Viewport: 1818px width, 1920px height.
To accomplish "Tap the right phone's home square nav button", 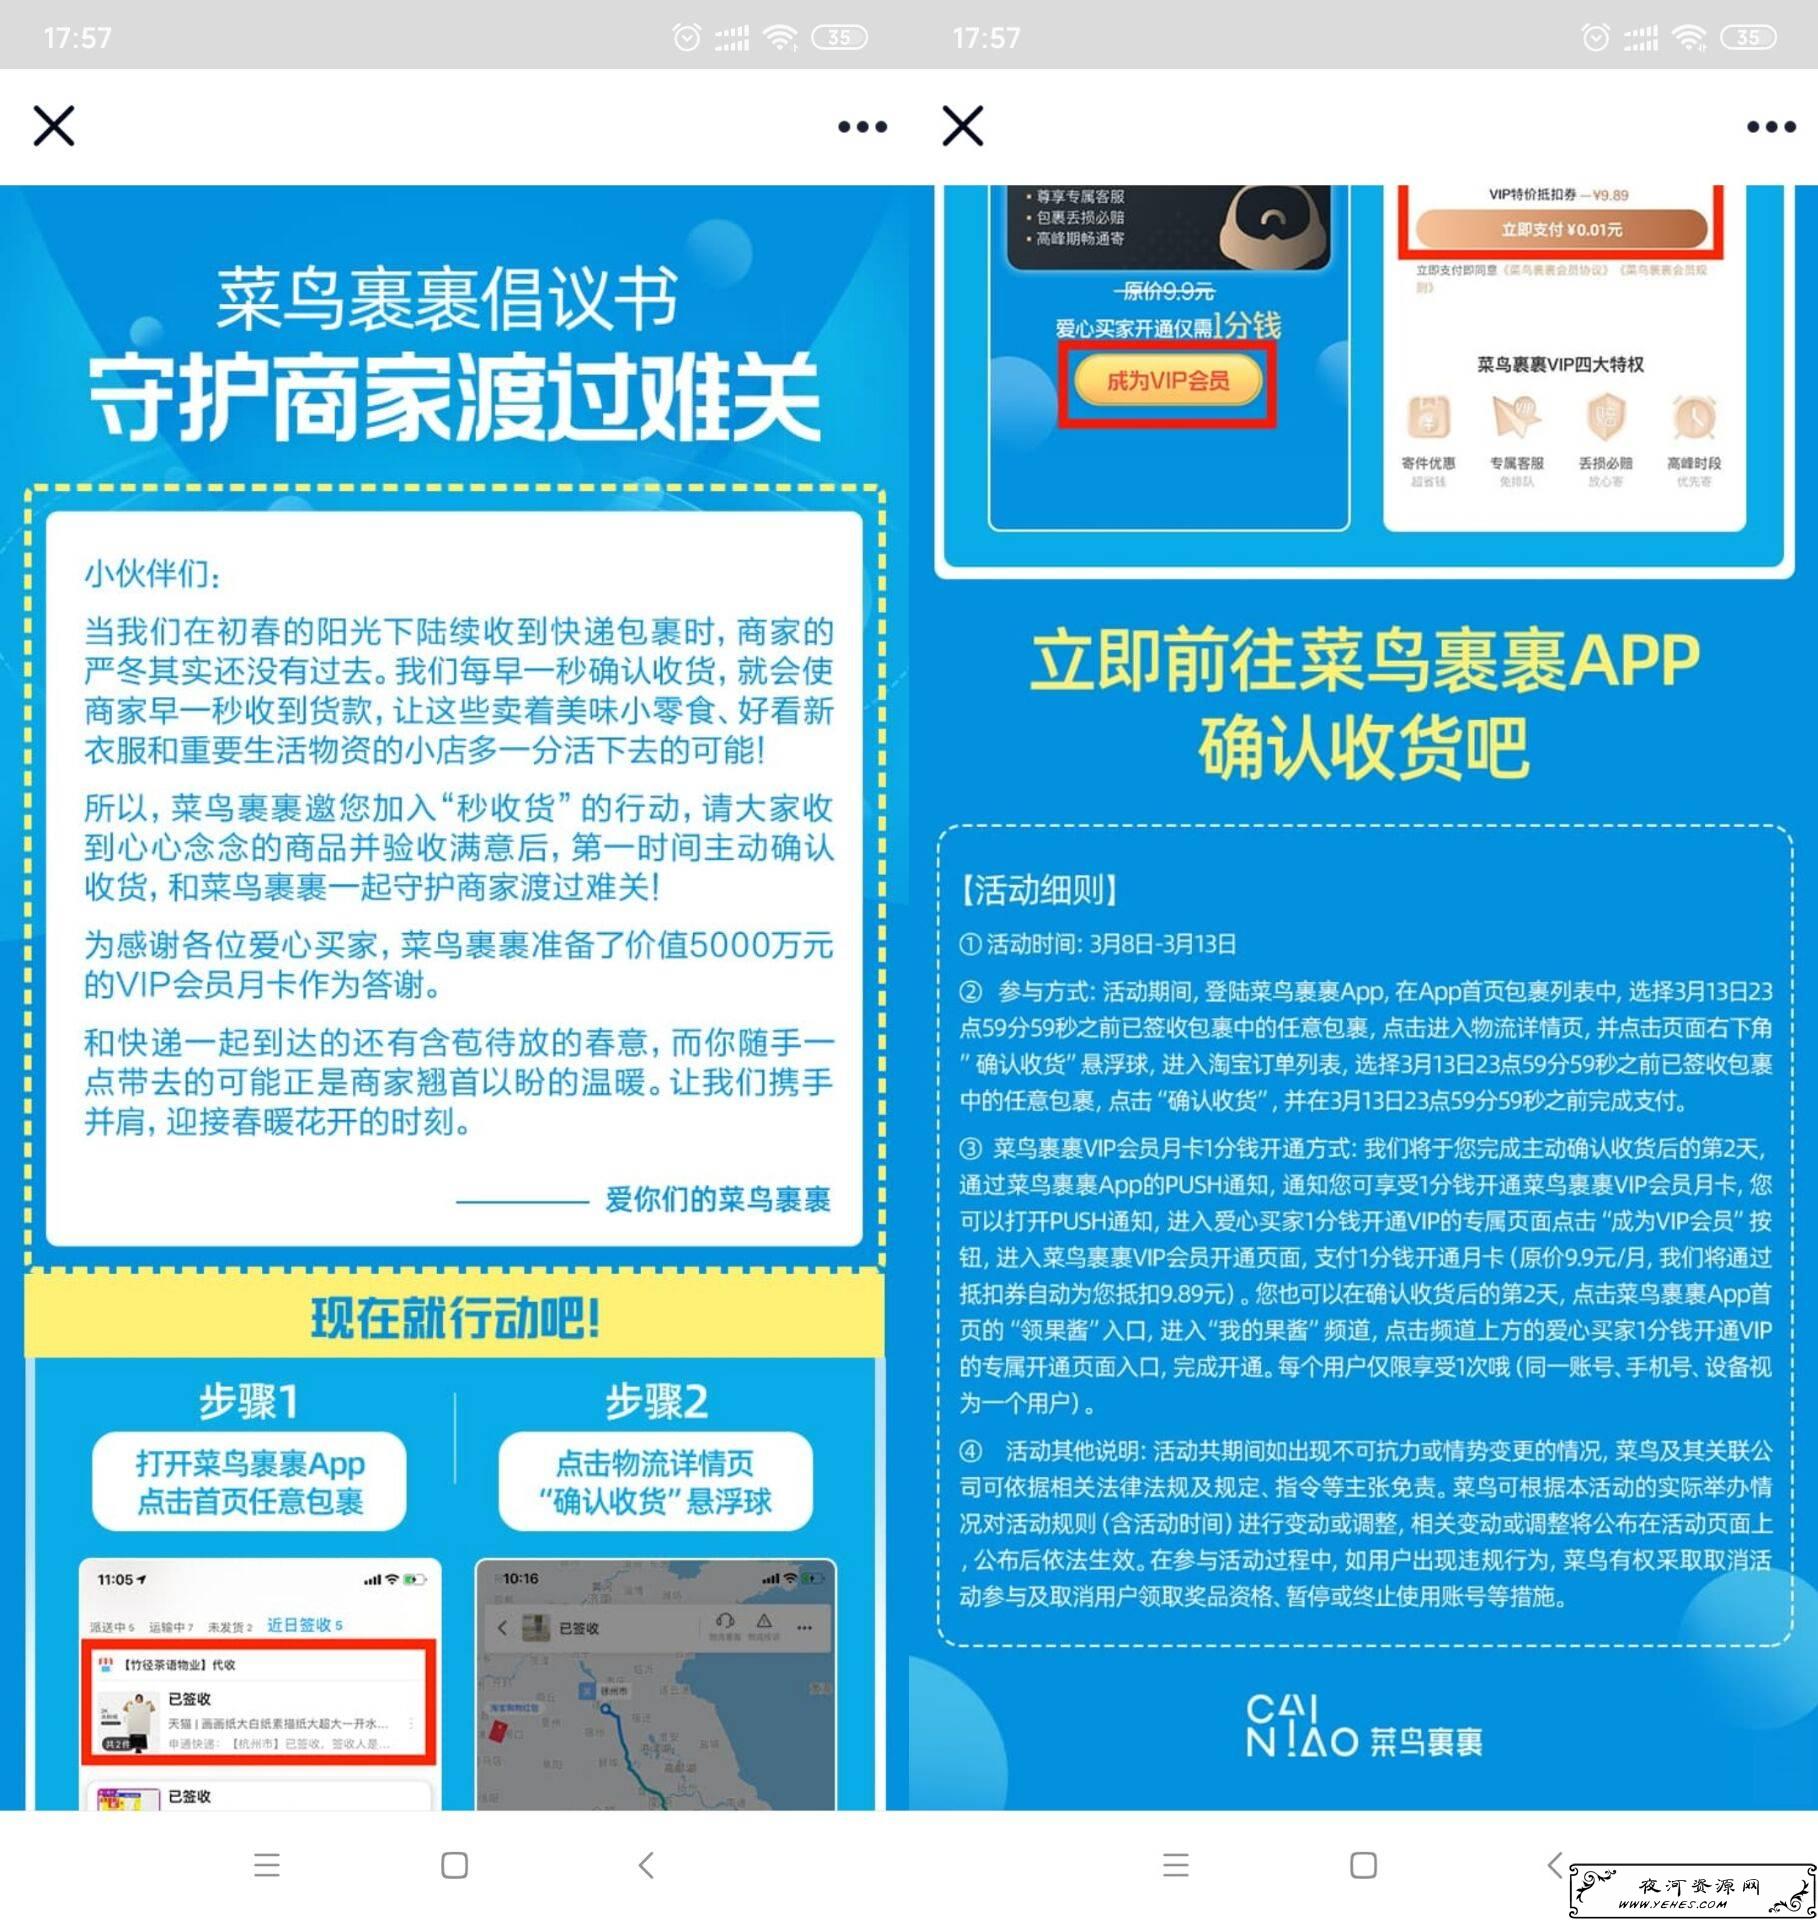I will 1364,1865.
